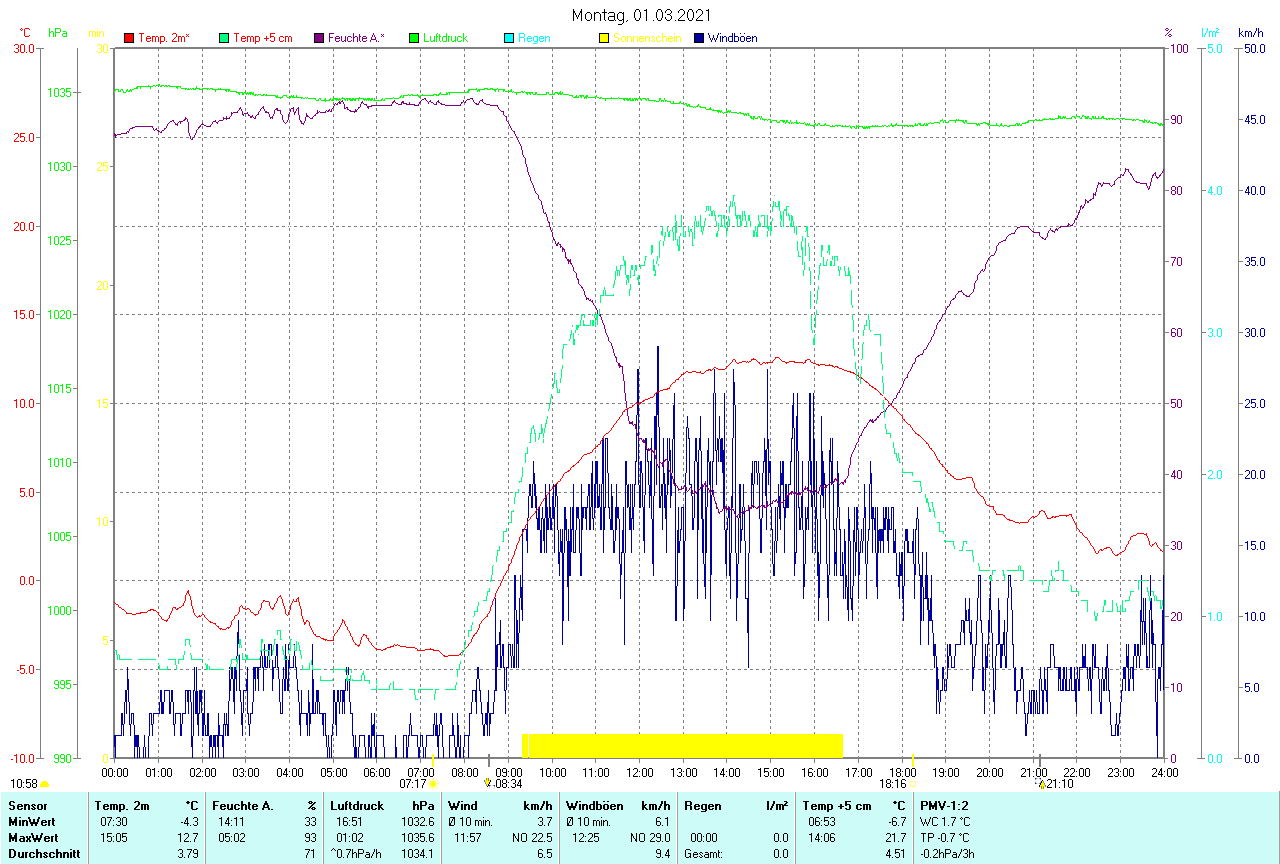
Task: Click the red Temp. 2m legend swatch
Action: pos(129,38)
